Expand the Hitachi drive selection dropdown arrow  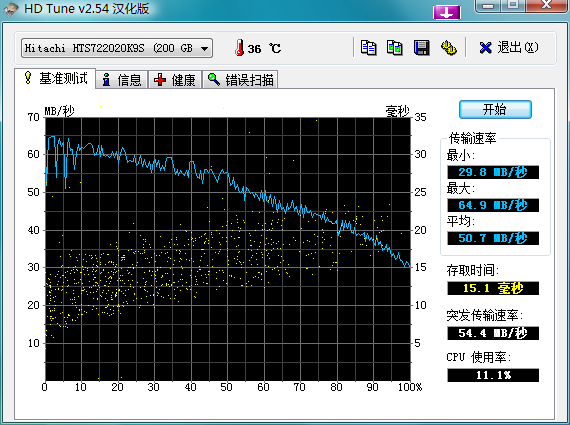point(205,48)
